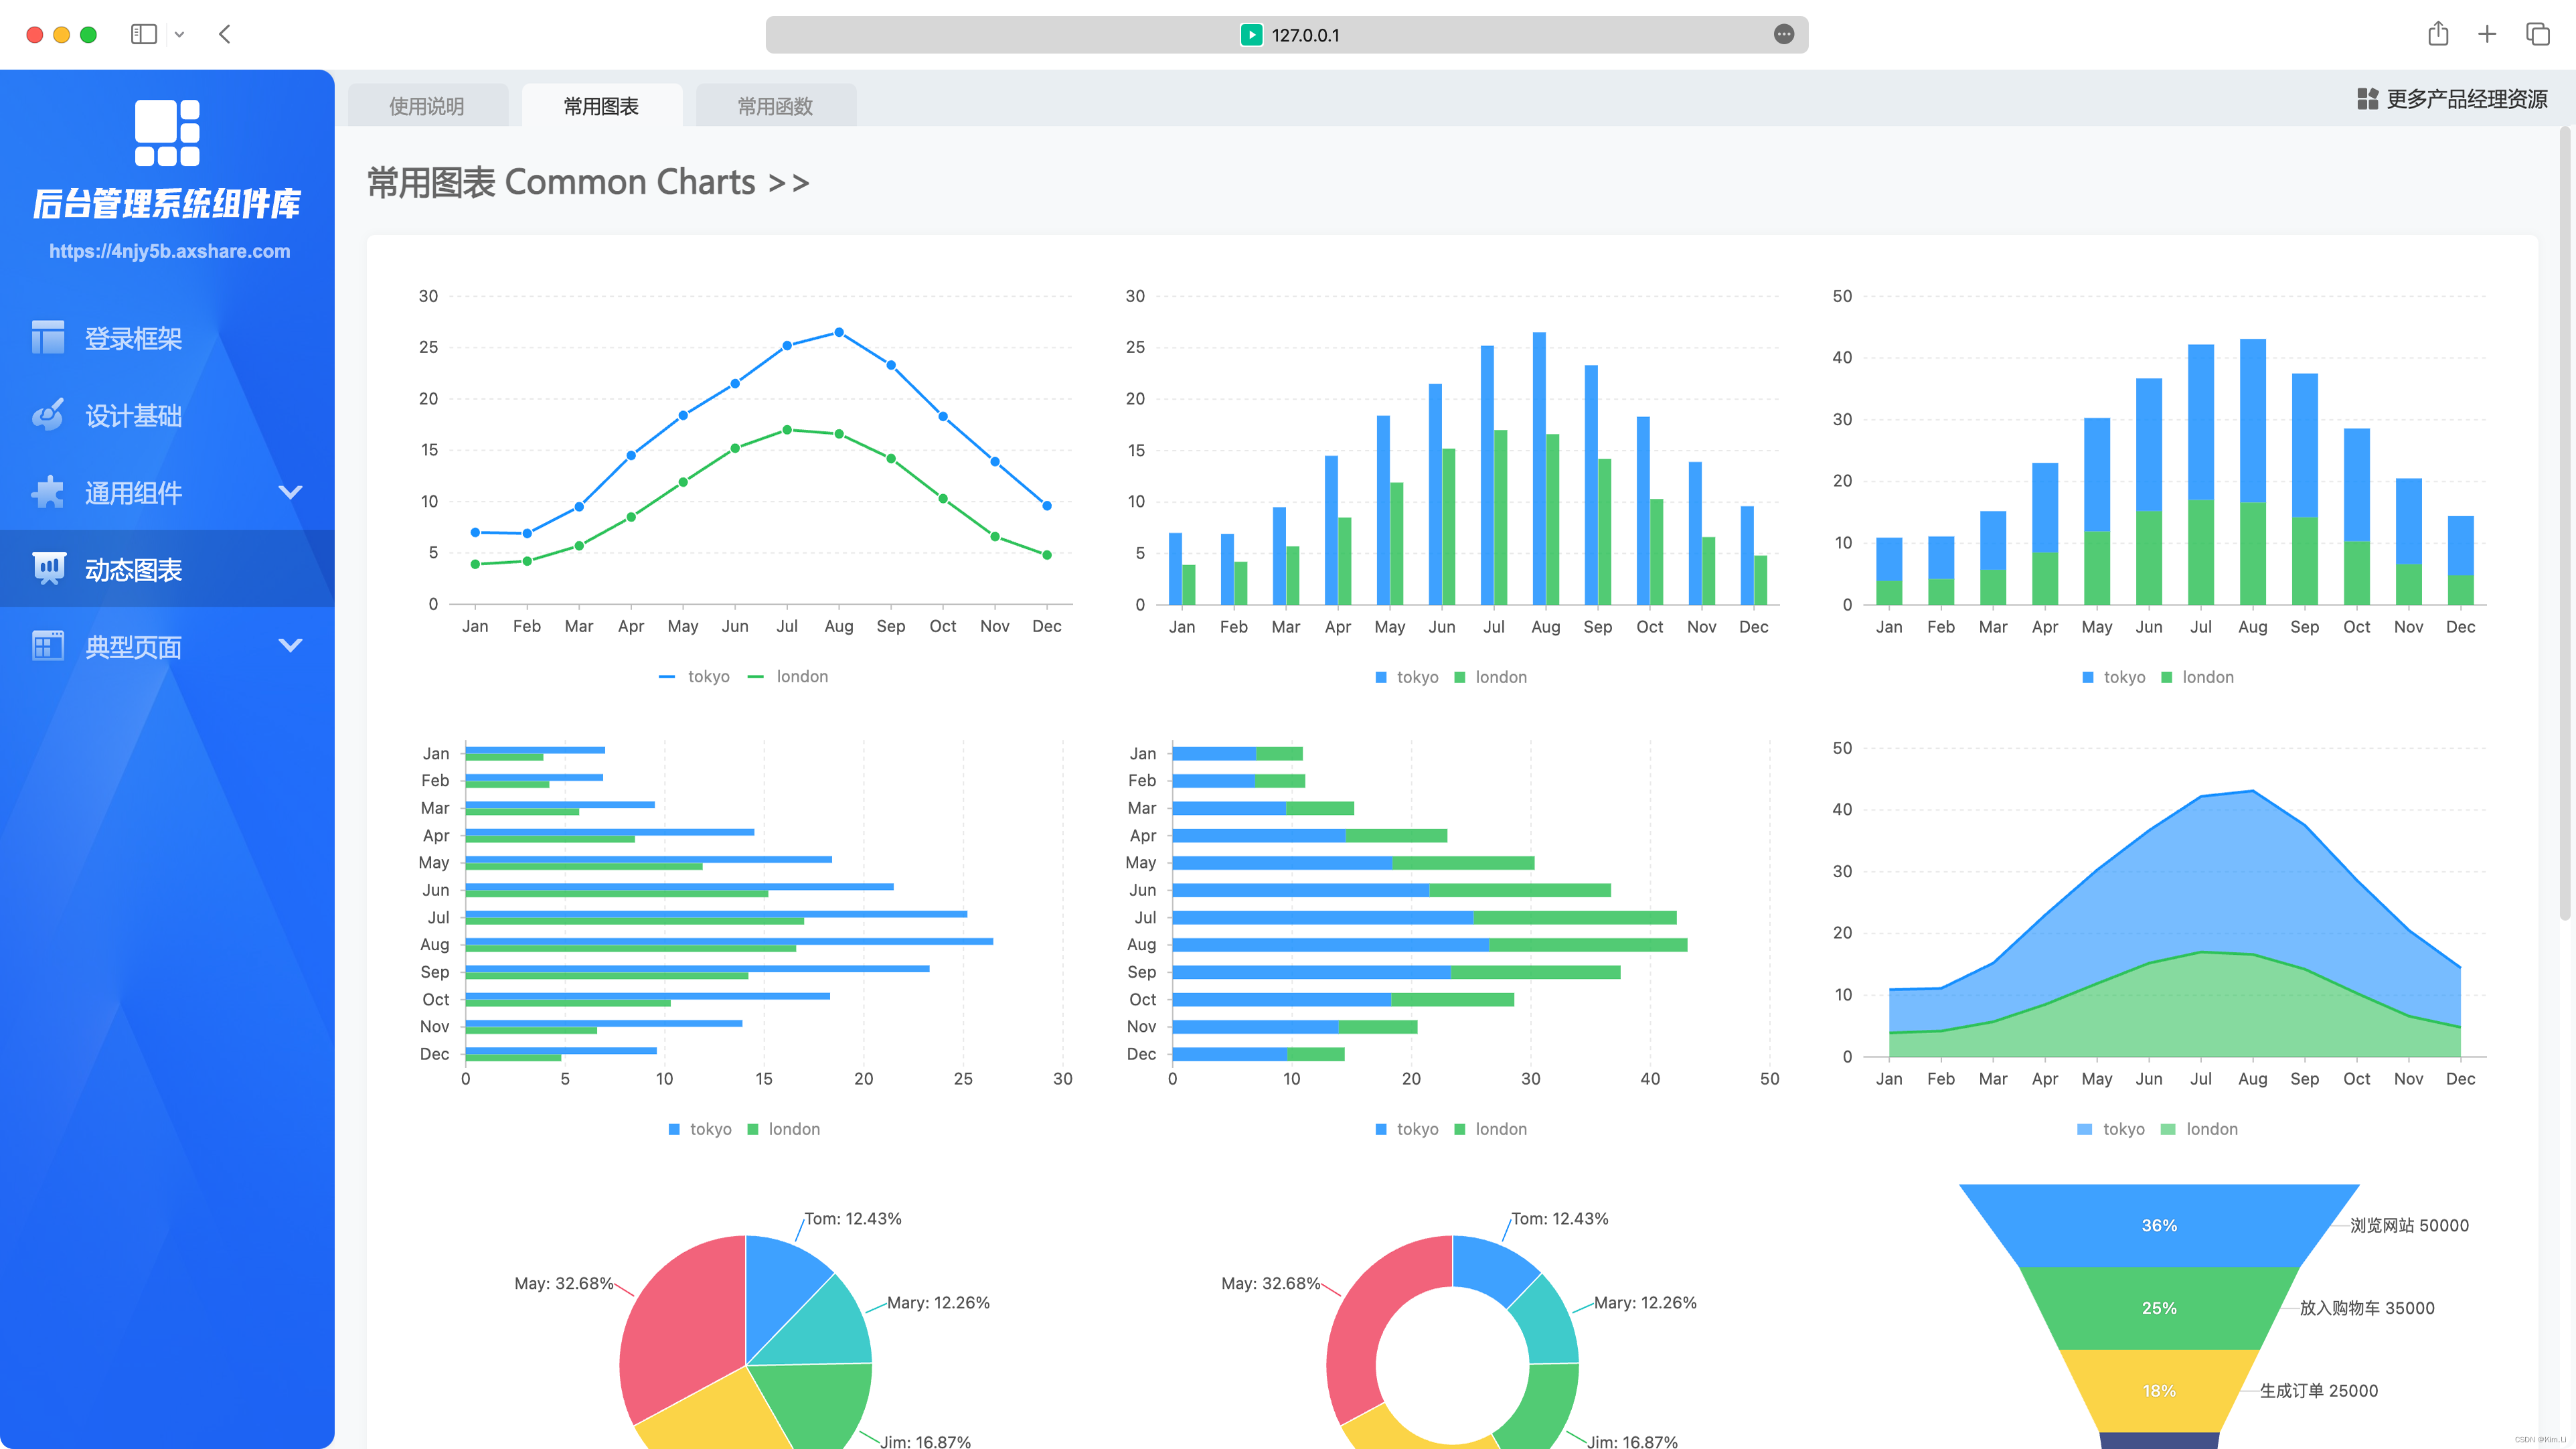Click "Tom: 12.43%" label on pie chart
Viewport: 2576px width, 1449px height.
[853, 1218]
